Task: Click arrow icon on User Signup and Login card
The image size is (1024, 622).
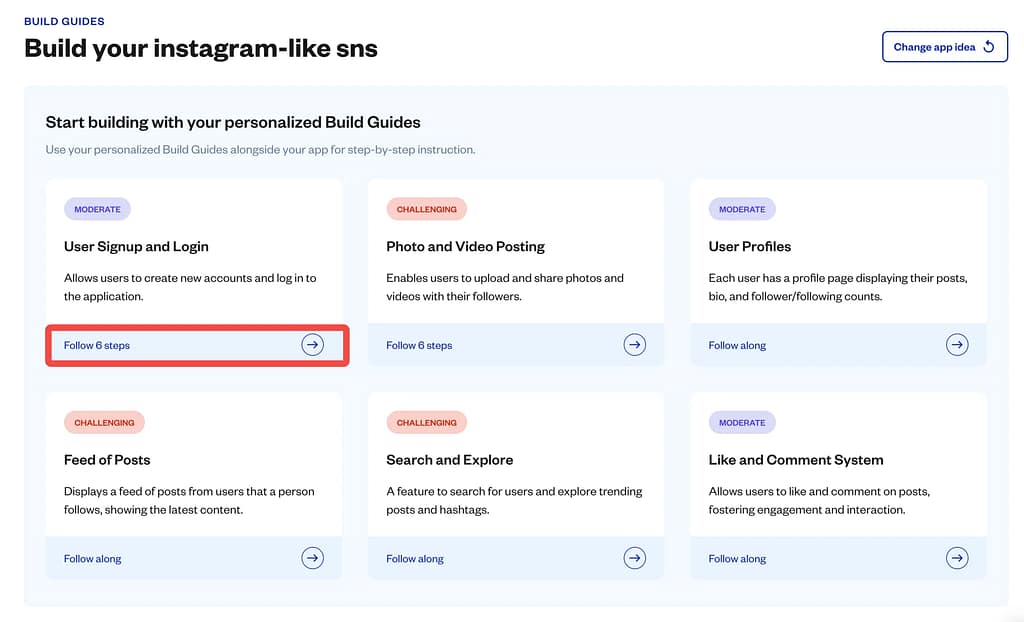Action: pyautogui.click(x=313, y=345)
